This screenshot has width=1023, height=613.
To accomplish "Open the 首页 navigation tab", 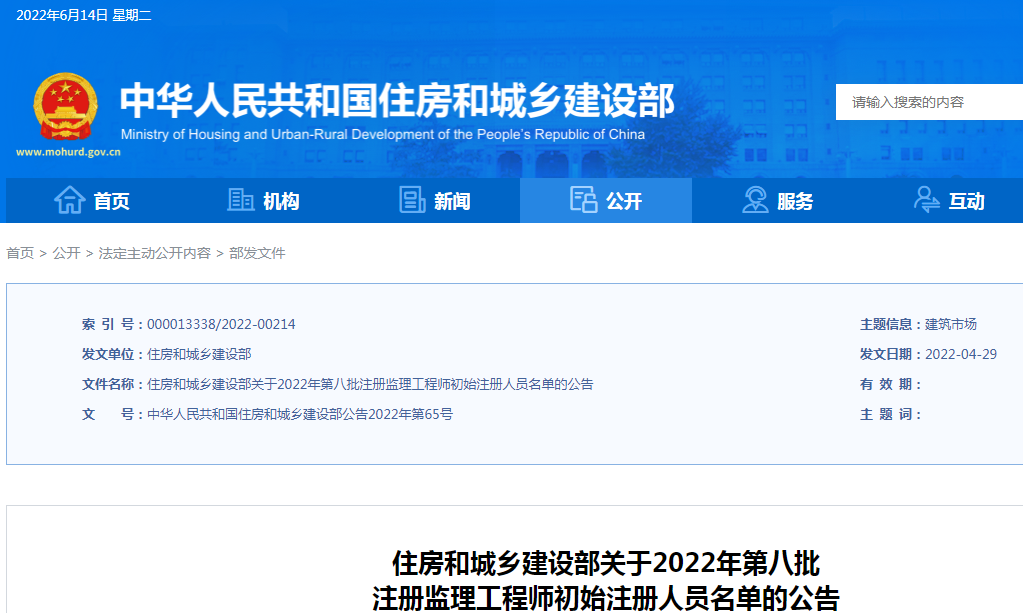I will 92,201.
